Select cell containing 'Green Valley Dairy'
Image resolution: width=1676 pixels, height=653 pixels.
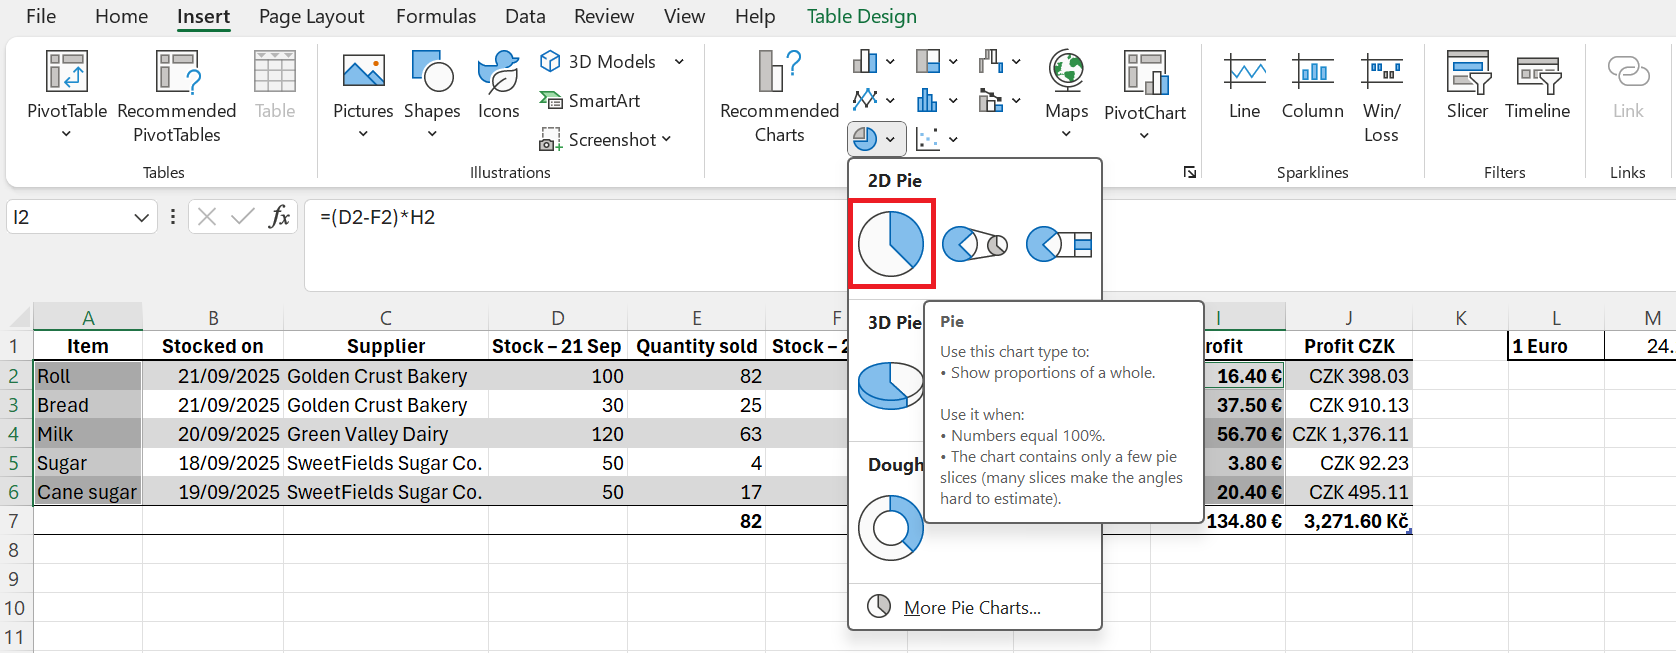coord(386,434)
